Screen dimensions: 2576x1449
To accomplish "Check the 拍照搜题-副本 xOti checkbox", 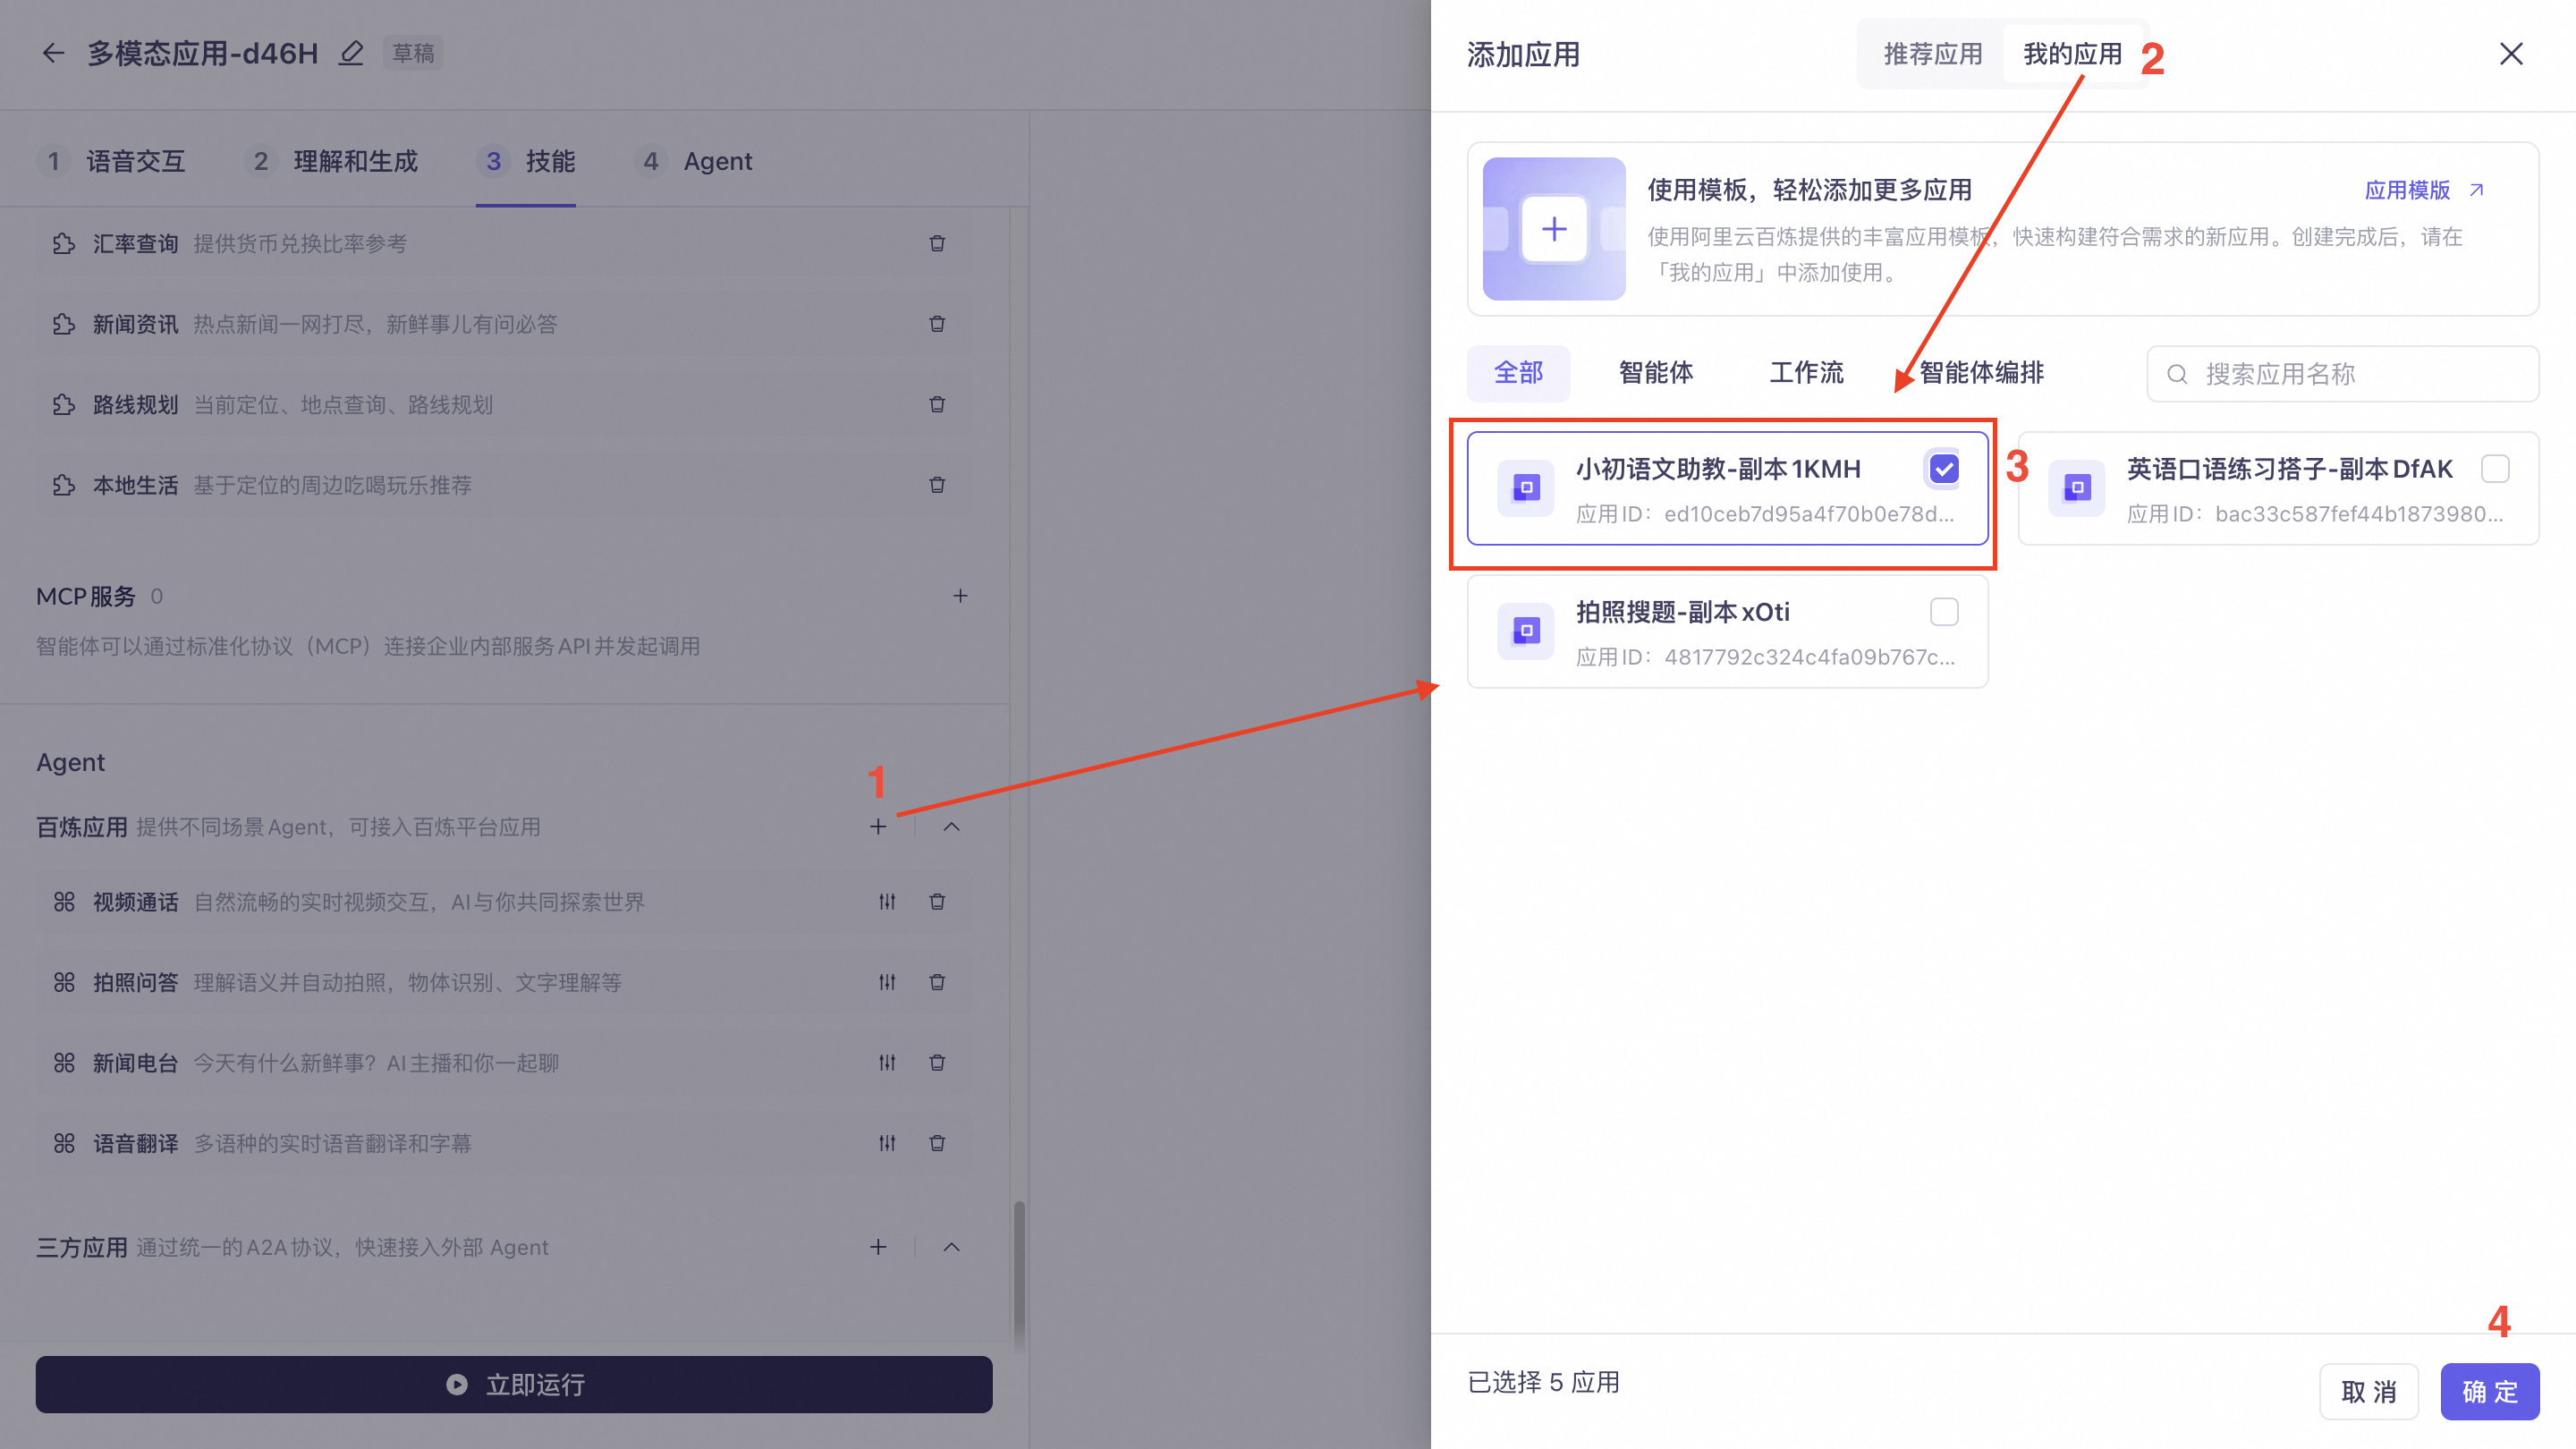I will tap(1944, 612).
